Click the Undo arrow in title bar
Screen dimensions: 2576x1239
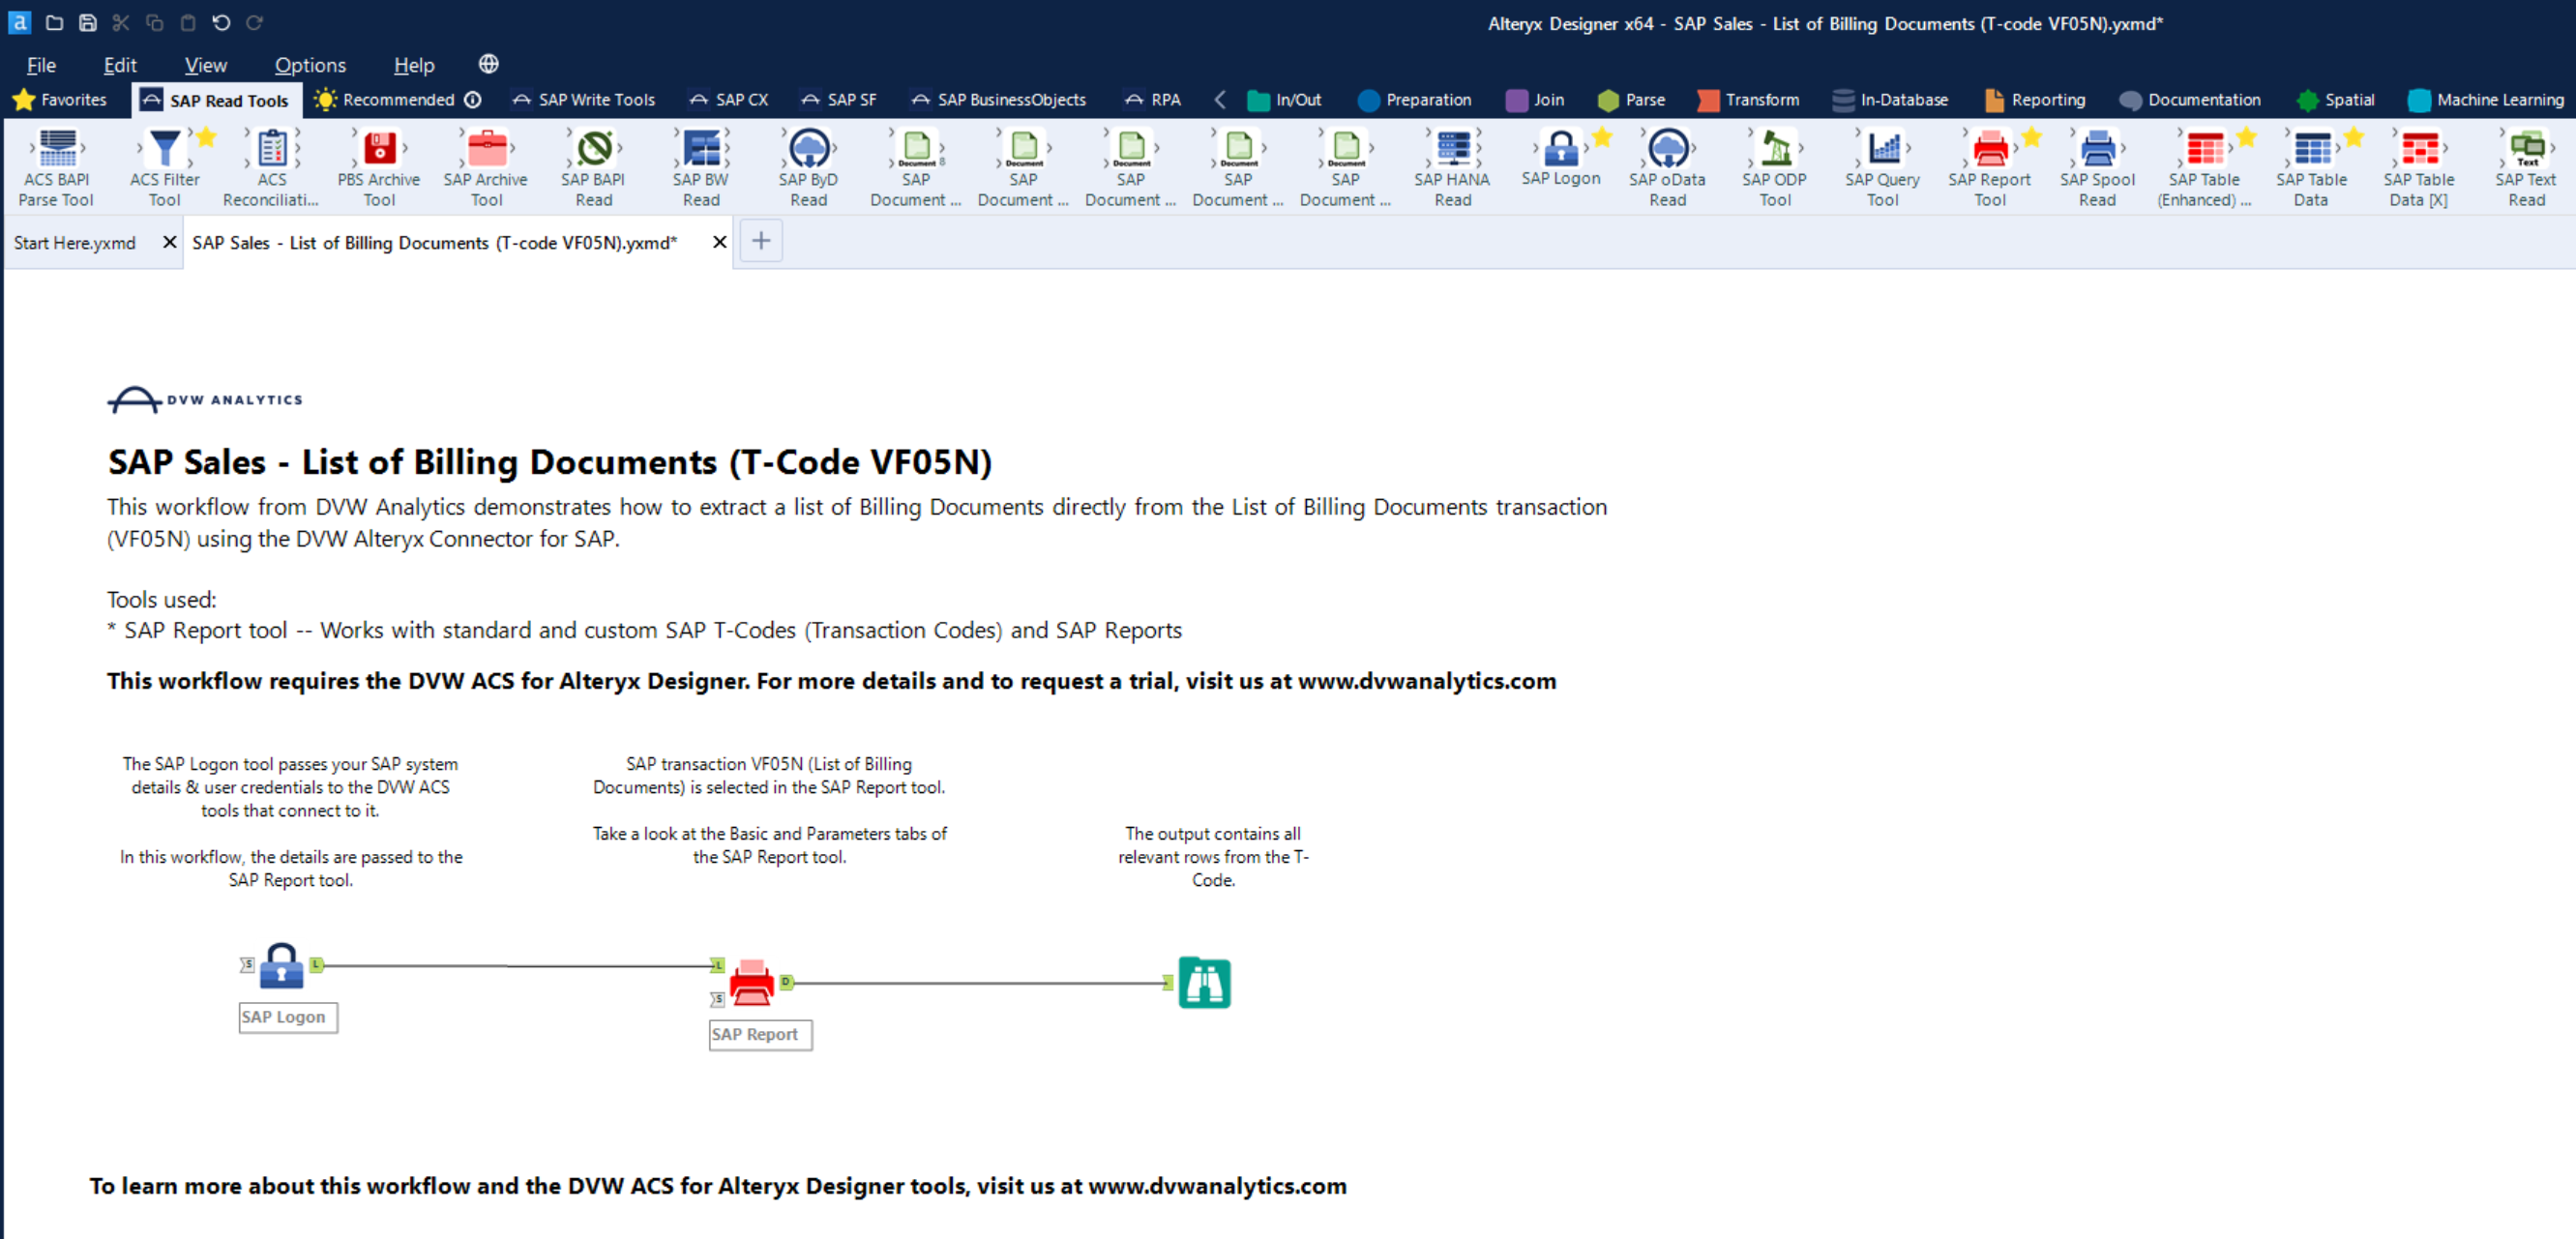click(x=221, y=22)
